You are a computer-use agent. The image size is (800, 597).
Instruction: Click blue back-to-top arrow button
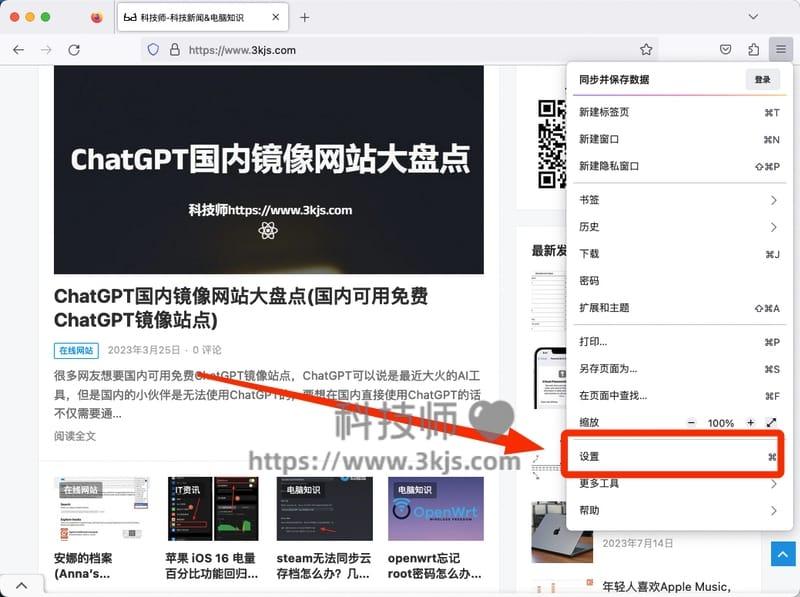click(x=783, y=554)
